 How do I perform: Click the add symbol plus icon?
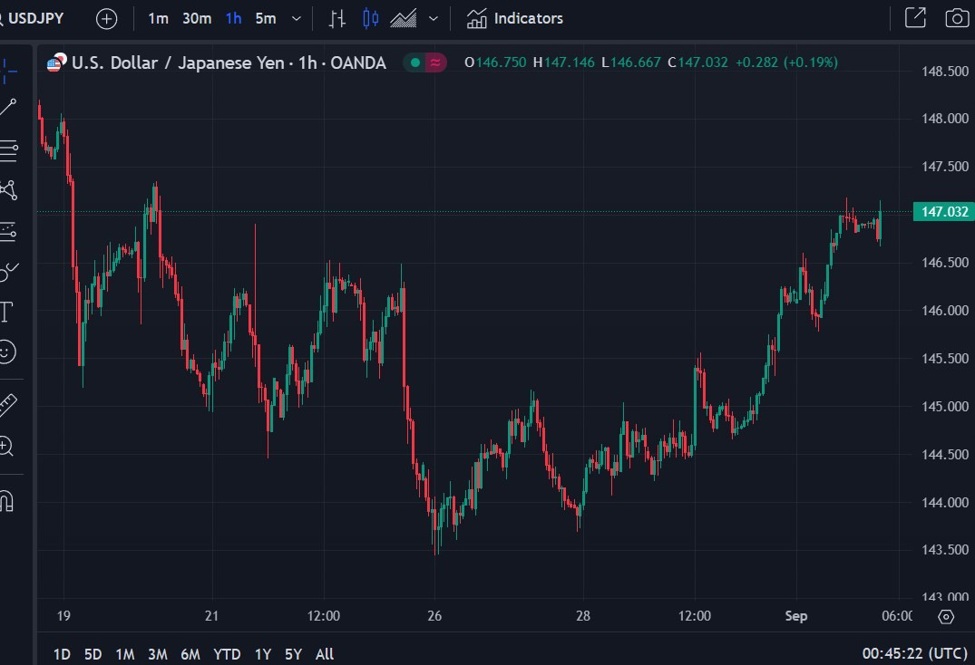106,18
